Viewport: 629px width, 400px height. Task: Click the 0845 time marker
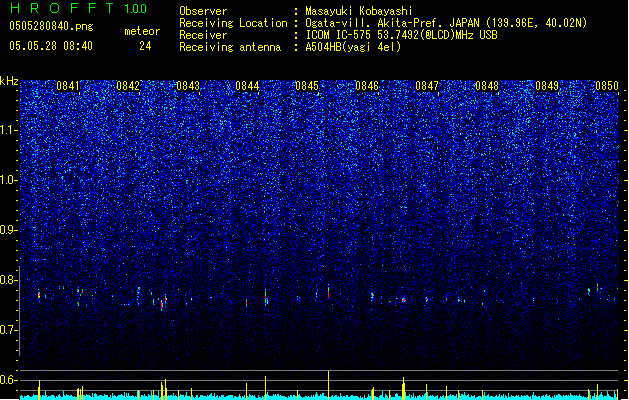[x=307, y=86]
